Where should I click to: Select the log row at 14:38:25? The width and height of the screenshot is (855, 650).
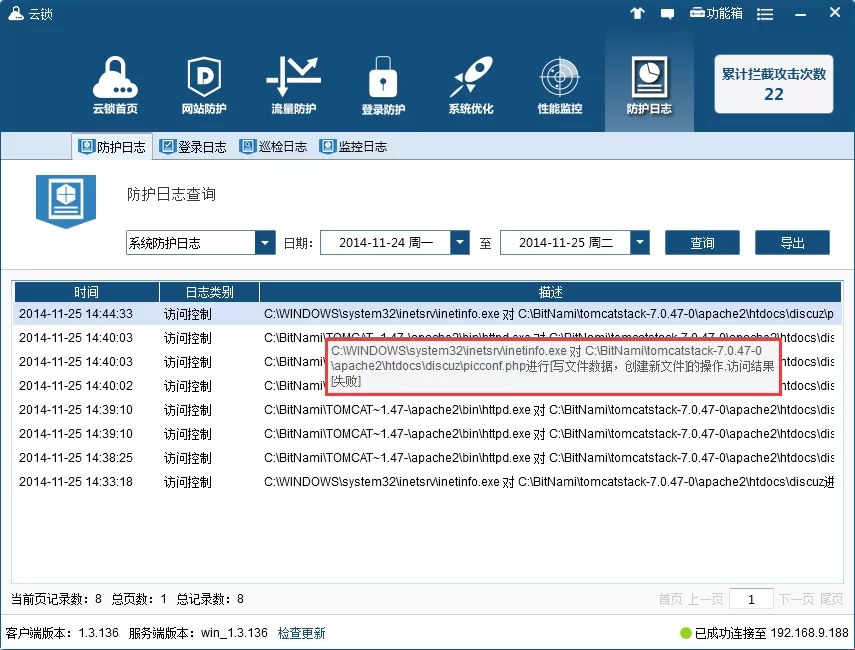(428, 458)
